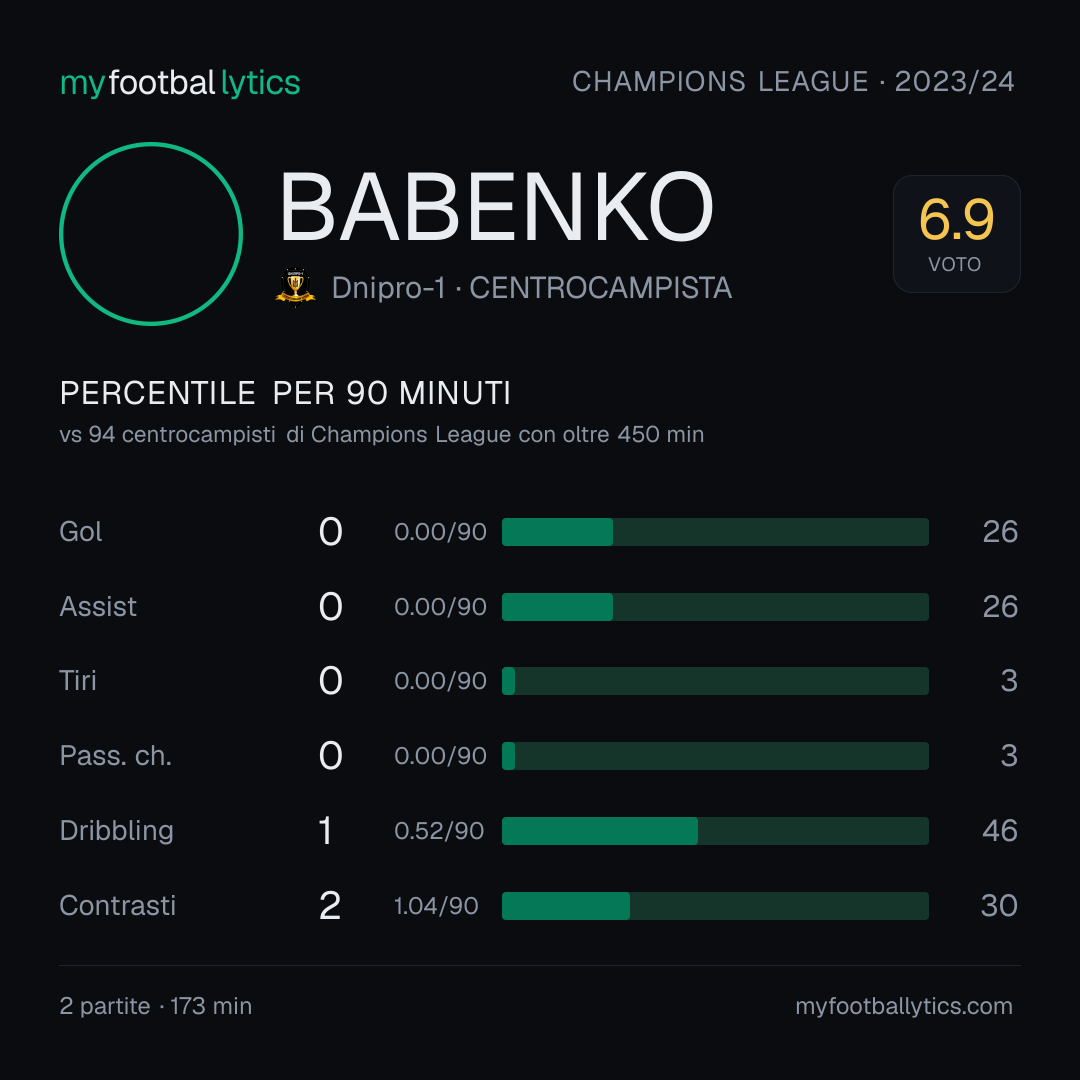The height and width of the screenshot is (1080, 1080).
Task: Click the 6.9 VOTO rating badge
Action: pos(956,233)
